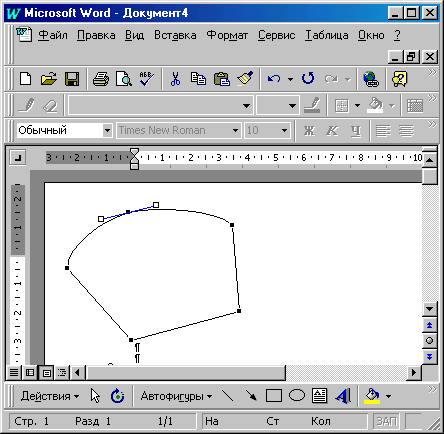Select the Draw Table pencil tool
The image size is (444, 434).
click(27, 105)
